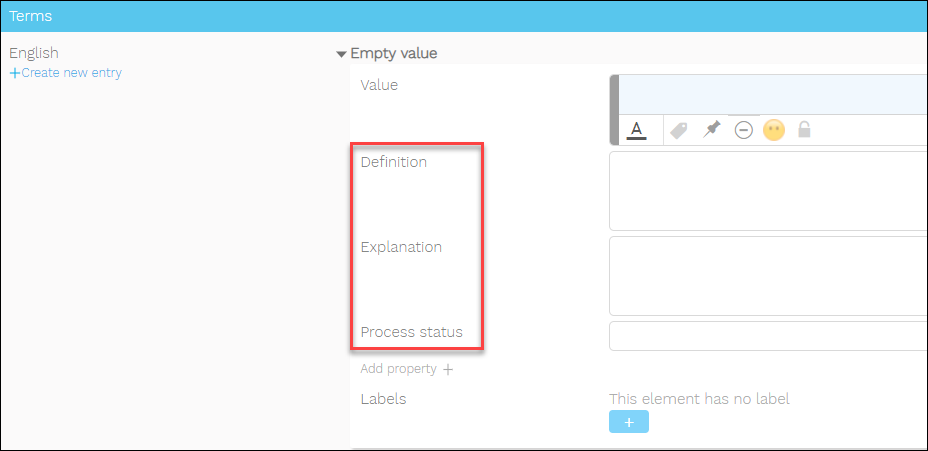Click the label tag icon
The height and width of the screenshot is (451, 928).
click(679, 130)
